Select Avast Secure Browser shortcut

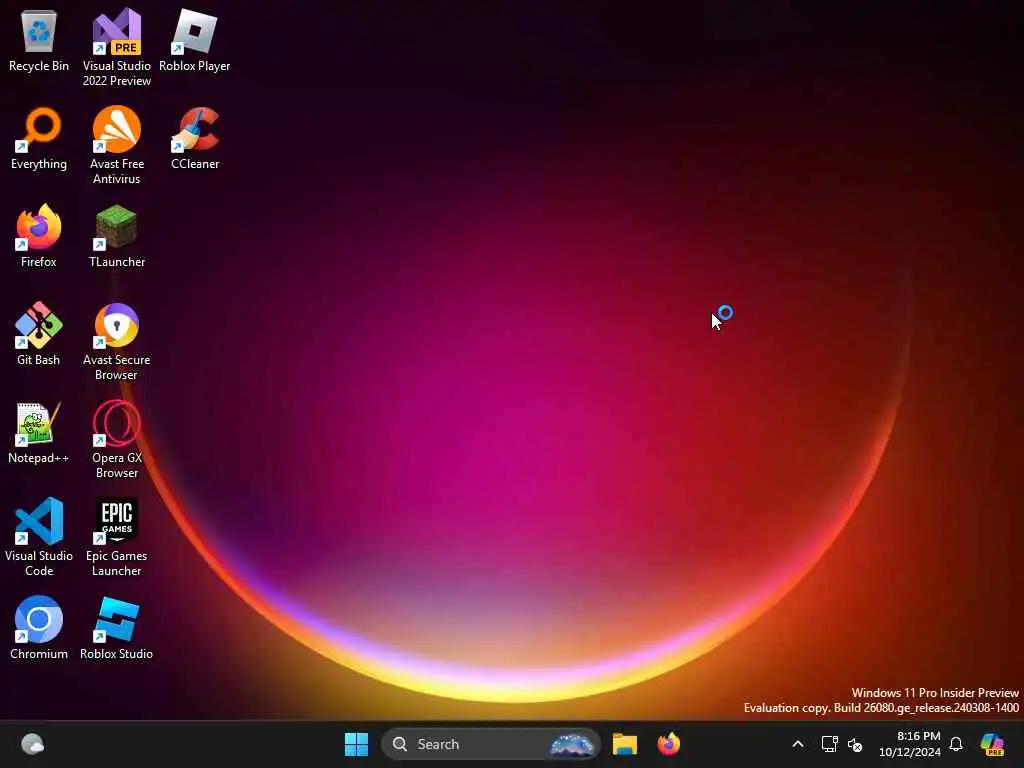(116, 341)
